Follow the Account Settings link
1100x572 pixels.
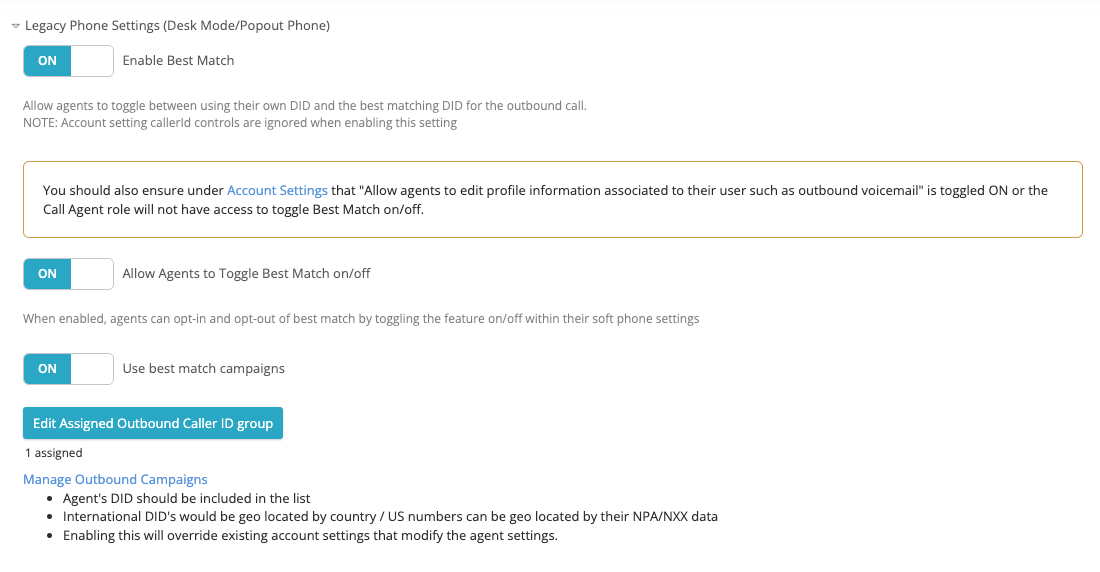point(277,190)
